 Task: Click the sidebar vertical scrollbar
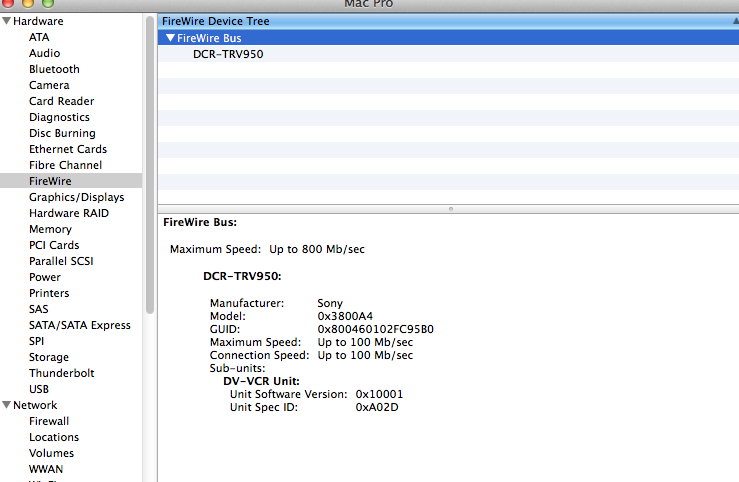[x=150, y=165]
